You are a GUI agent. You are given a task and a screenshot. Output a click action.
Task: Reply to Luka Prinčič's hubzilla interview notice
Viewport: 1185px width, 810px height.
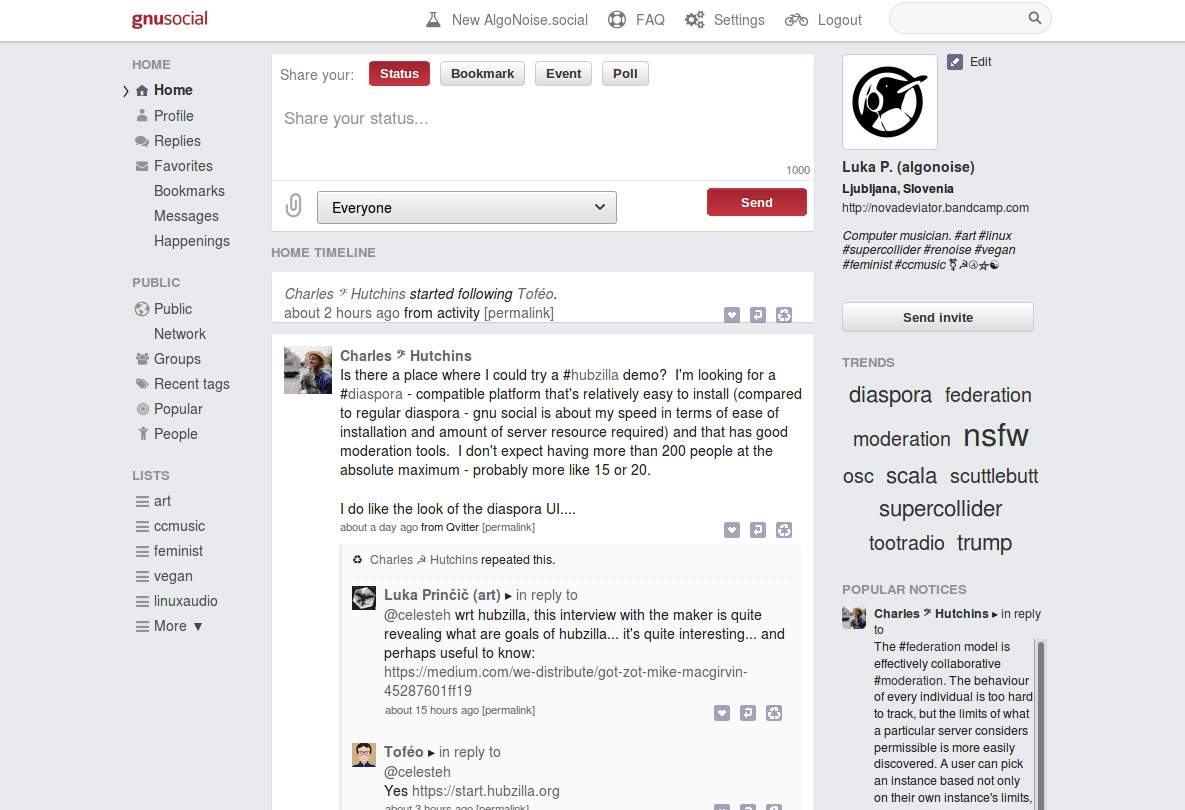pos(747,713)
